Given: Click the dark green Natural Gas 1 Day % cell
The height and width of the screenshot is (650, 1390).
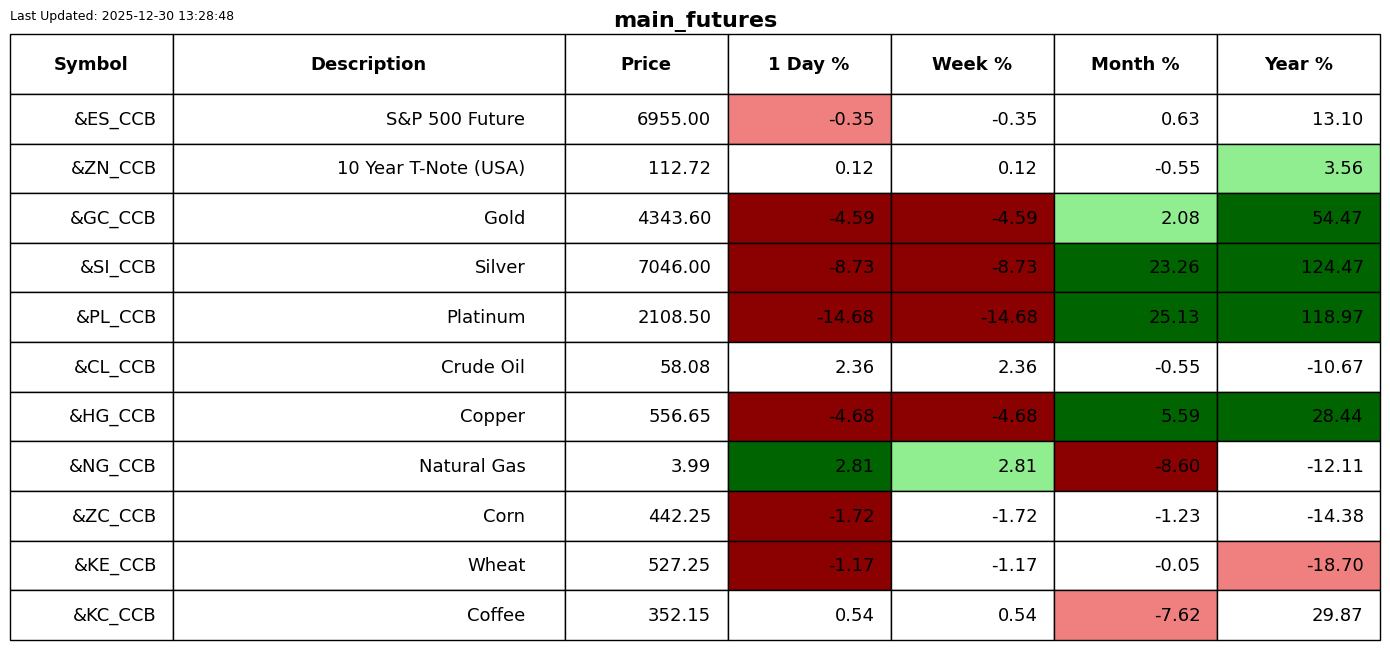Looking at the screenshot, I should [809, 466].
